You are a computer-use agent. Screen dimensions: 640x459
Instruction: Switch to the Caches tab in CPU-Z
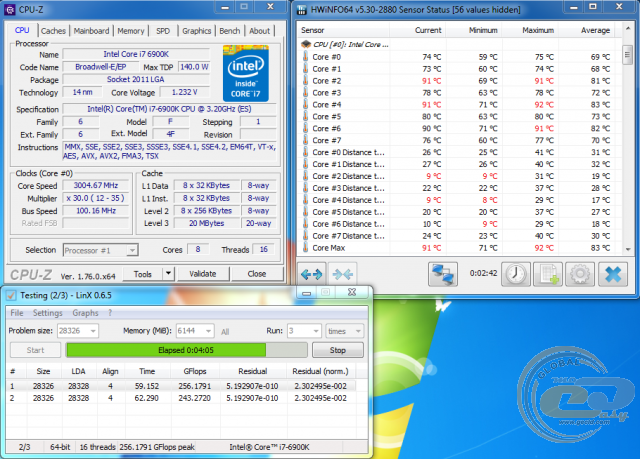[53, 31]
